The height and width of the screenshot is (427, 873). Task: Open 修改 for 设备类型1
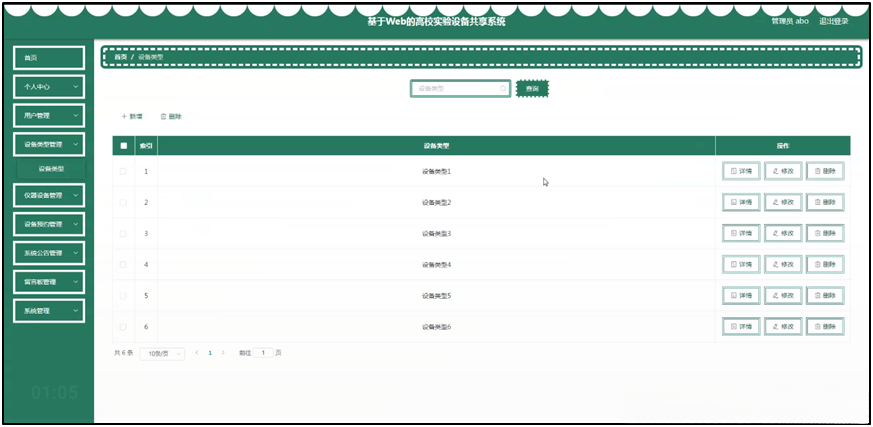point(783,171)
